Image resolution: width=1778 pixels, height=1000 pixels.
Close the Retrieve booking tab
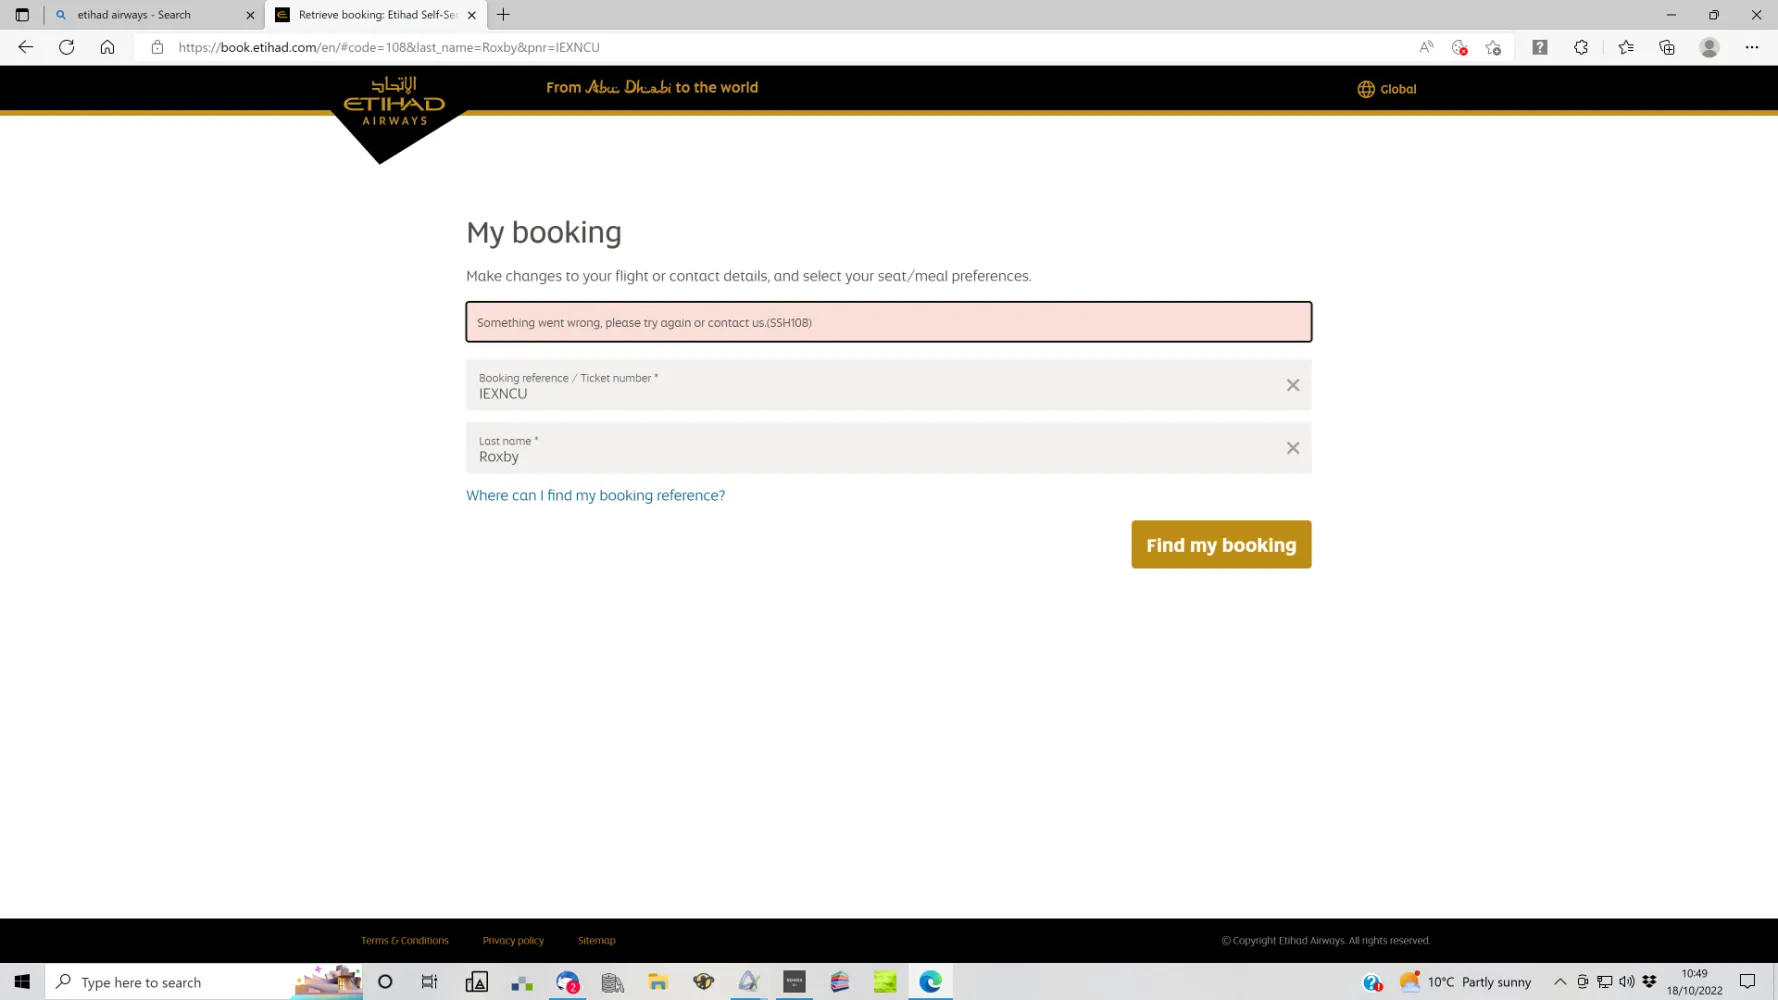coord(471,15)
